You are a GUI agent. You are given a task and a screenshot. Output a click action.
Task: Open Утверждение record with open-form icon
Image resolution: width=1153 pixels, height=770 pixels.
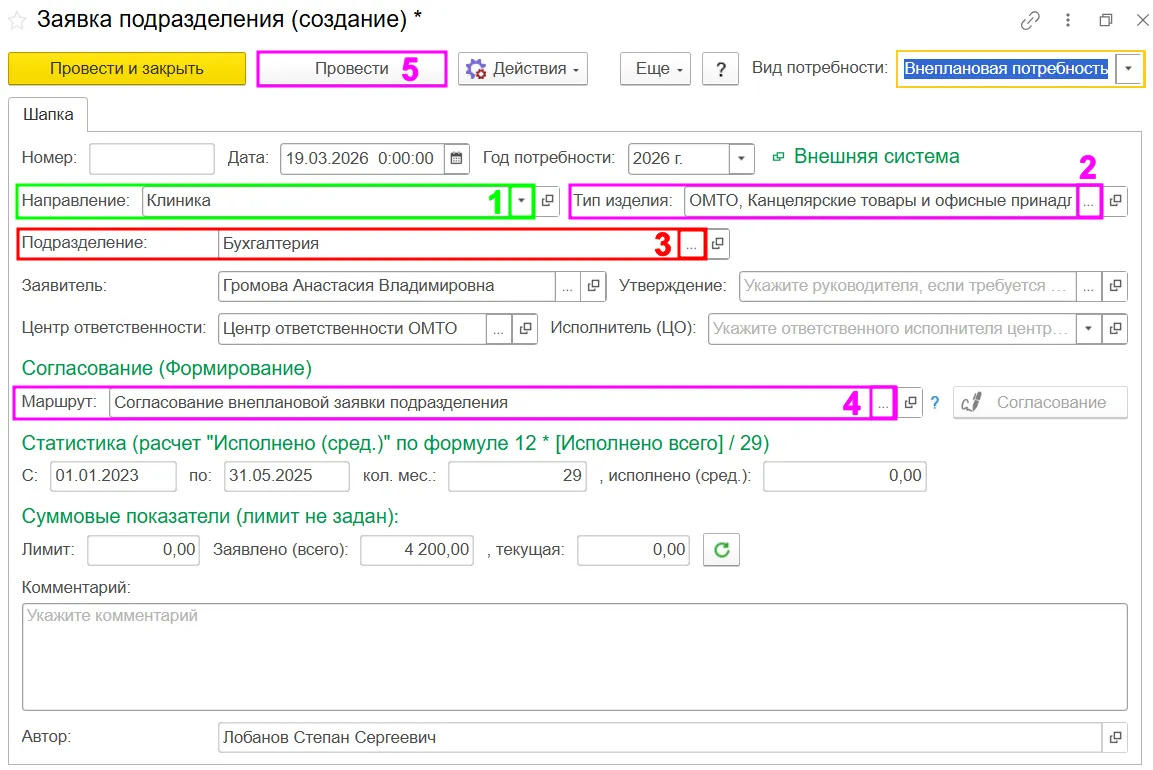1115,286
